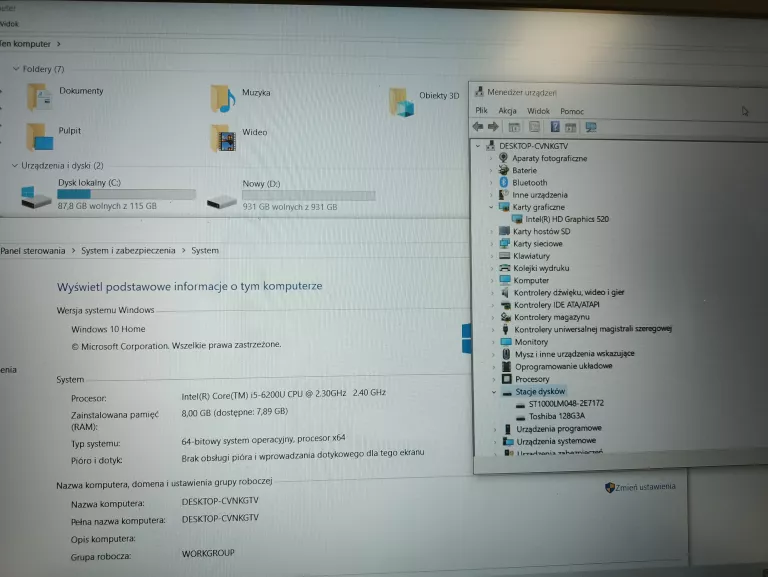
Task: Open the Akcja menu in Device Manager
Action: [x=507, y=111]
